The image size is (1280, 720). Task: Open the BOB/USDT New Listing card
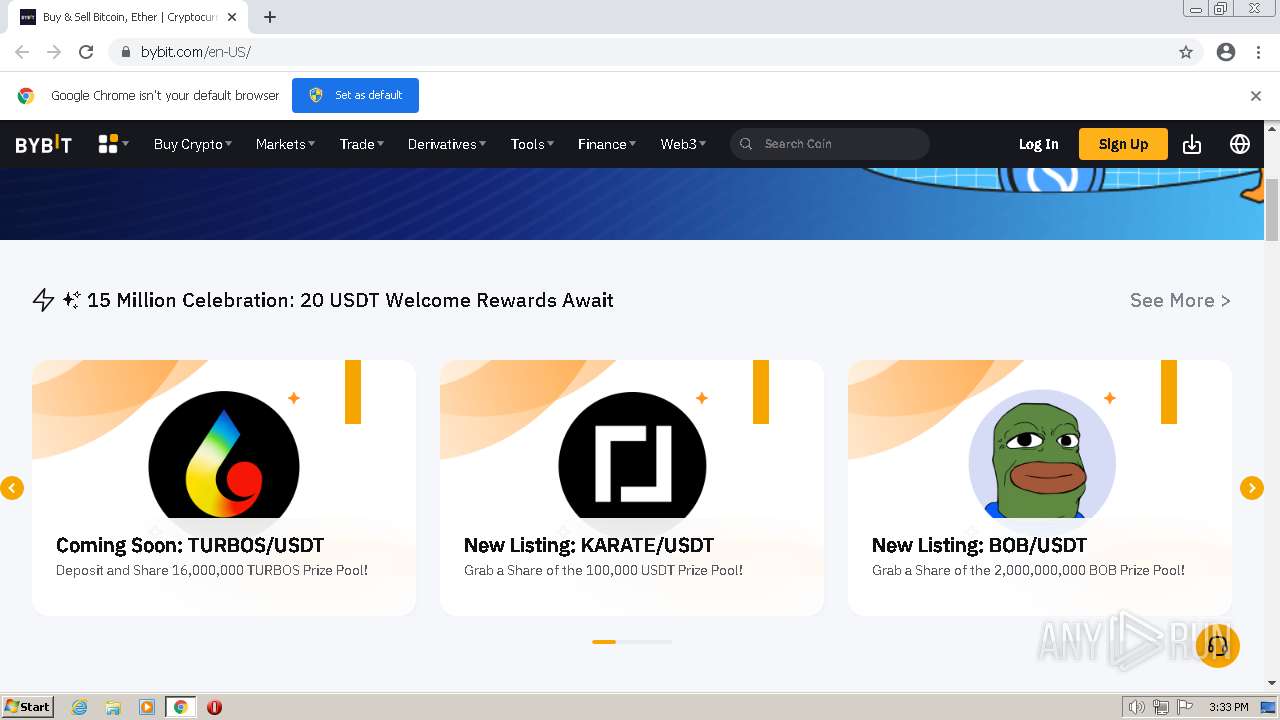(1040, 488)
